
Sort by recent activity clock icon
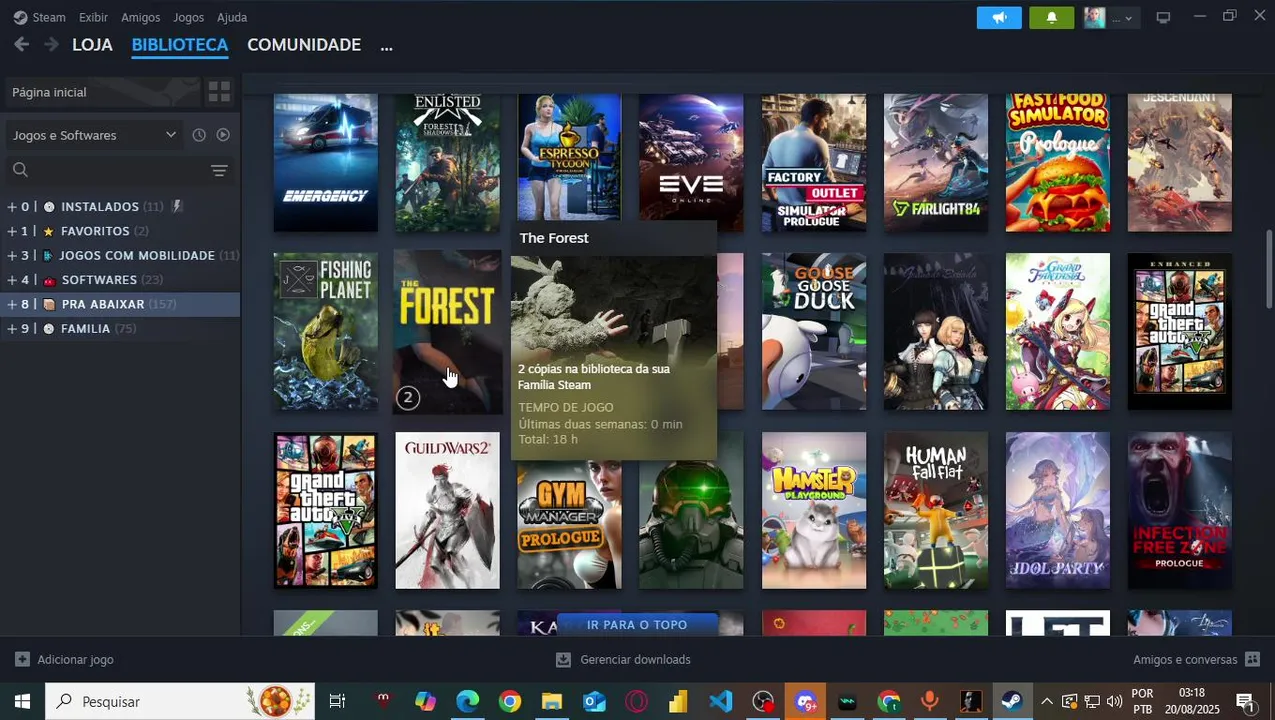199,135
